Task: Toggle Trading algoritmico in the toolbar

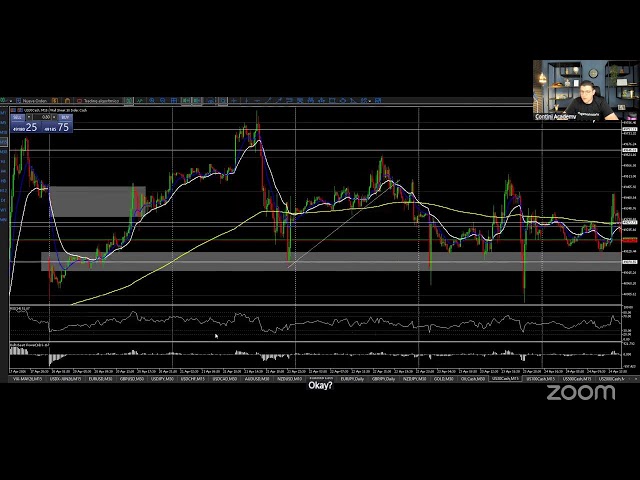Action: 99,100
